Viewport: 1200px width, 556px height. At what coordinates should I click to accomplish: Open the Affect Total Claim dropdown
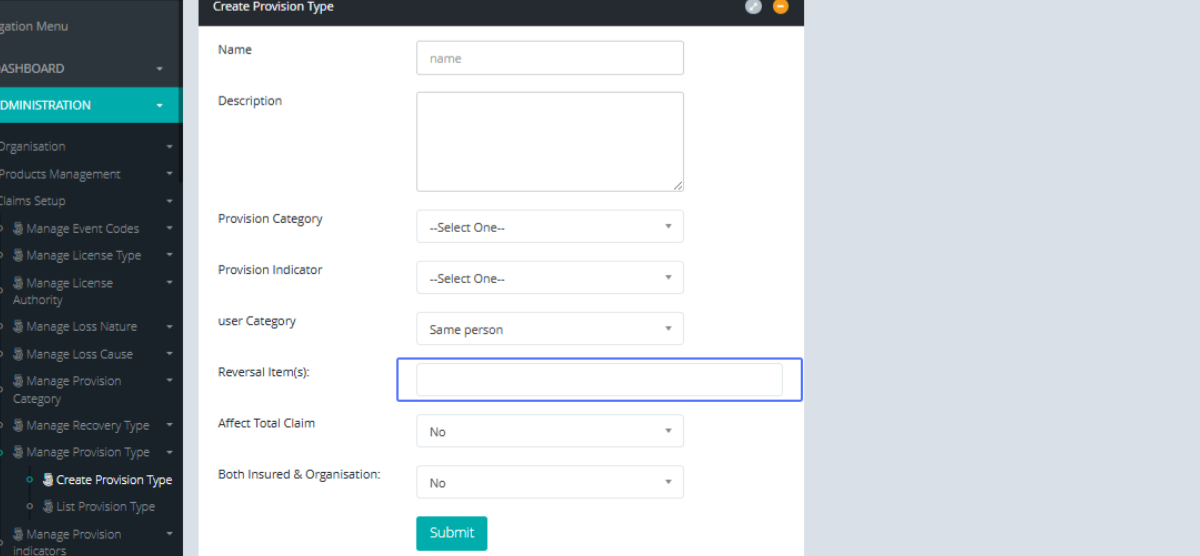549,431
